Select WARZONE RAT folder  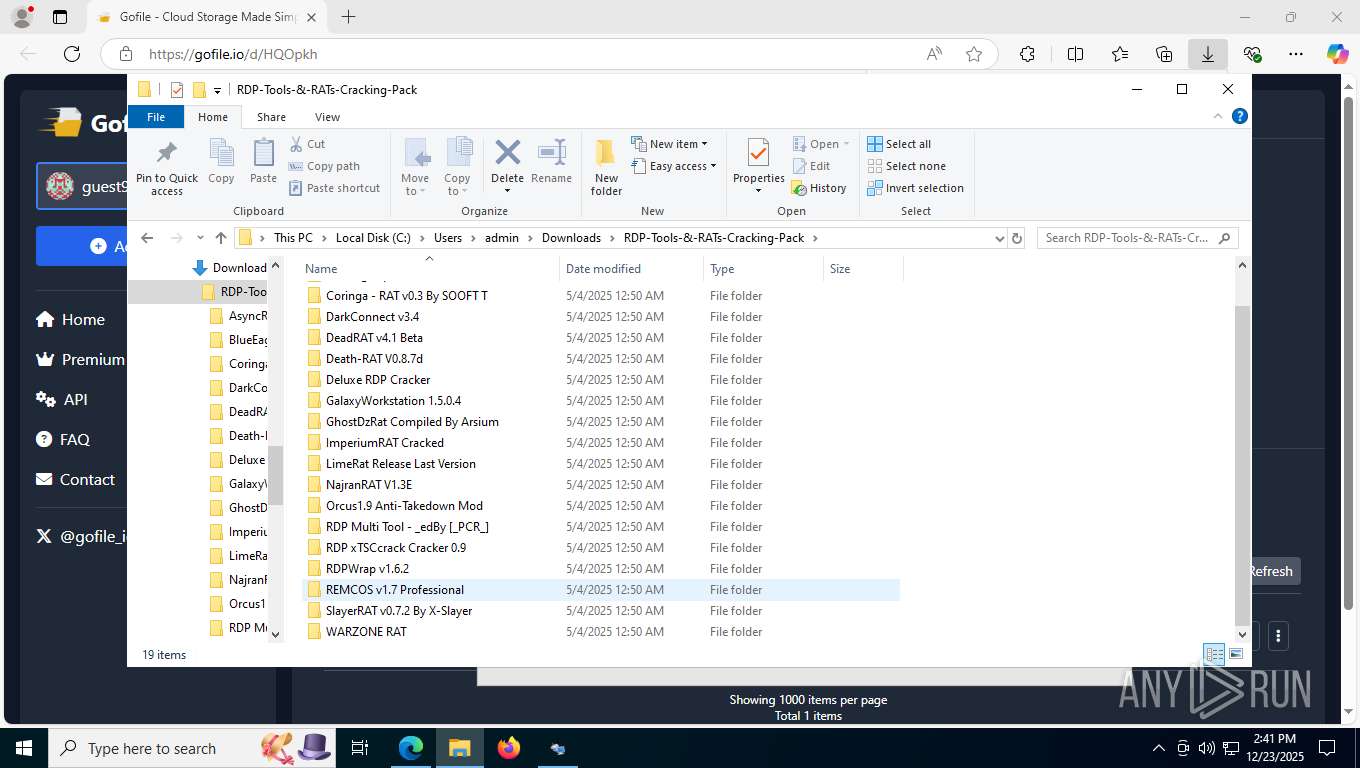(600, 632)
